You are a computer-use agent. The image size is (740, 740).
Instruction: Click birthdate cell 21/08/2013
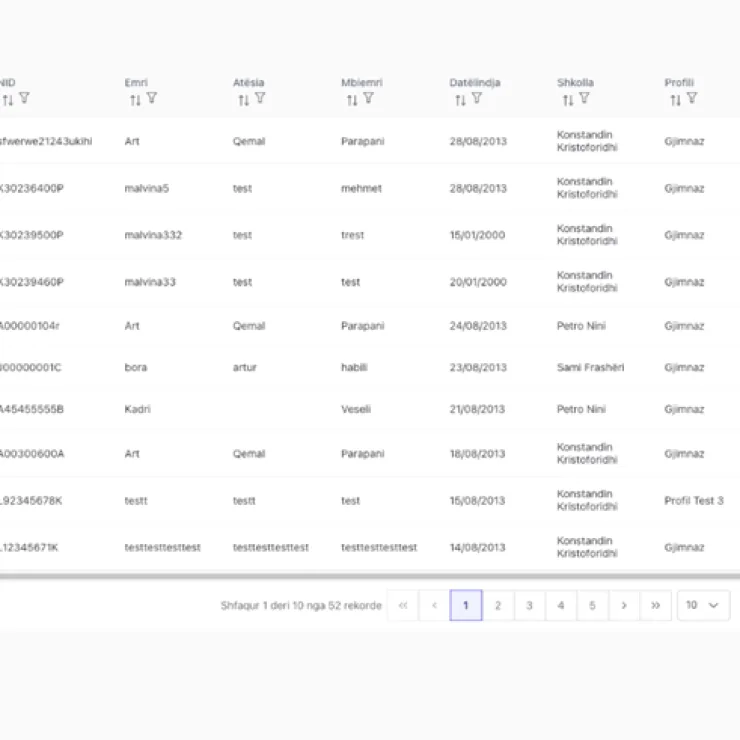click(x=477, y=409)
